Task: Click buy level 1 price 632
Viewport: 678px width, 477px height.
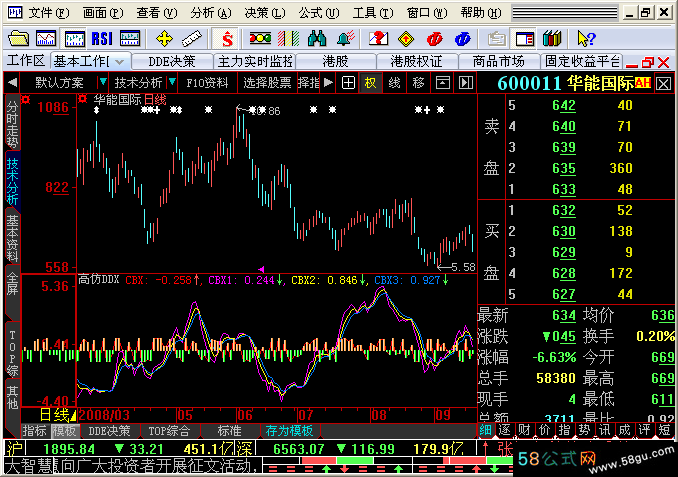Action: 564,210
